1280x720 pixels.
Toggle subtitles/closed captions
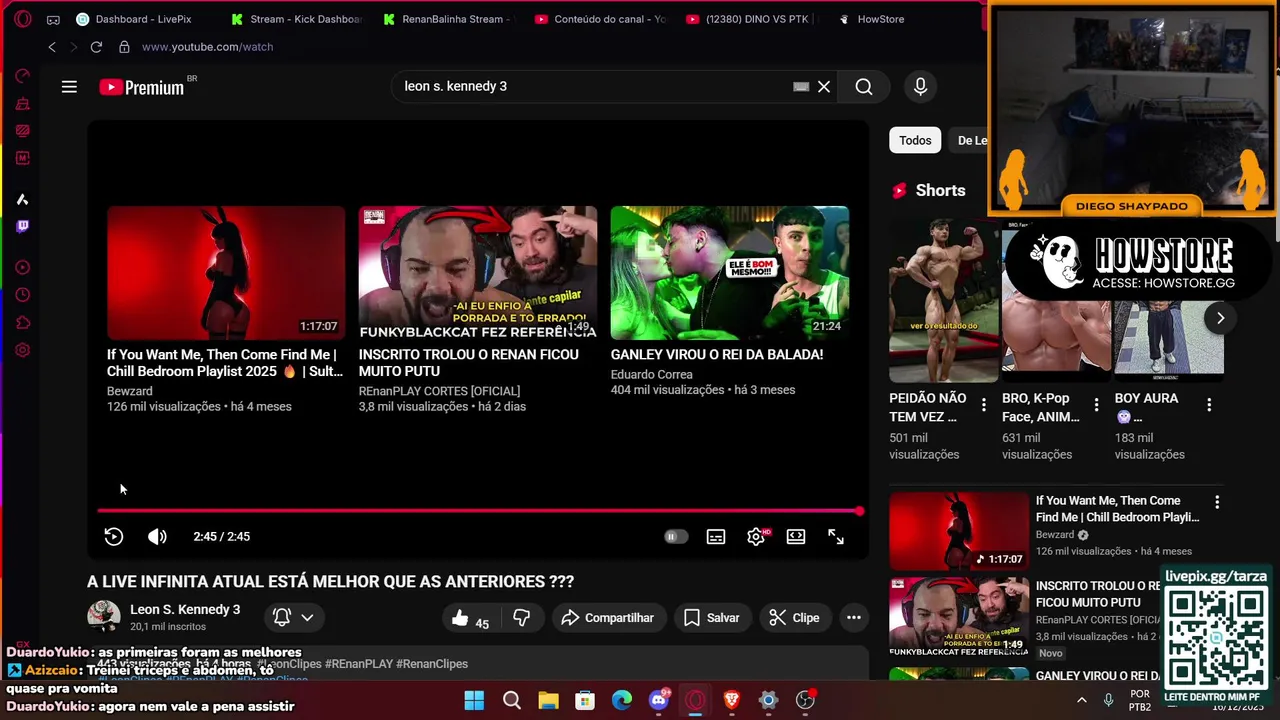coord(716,537)
